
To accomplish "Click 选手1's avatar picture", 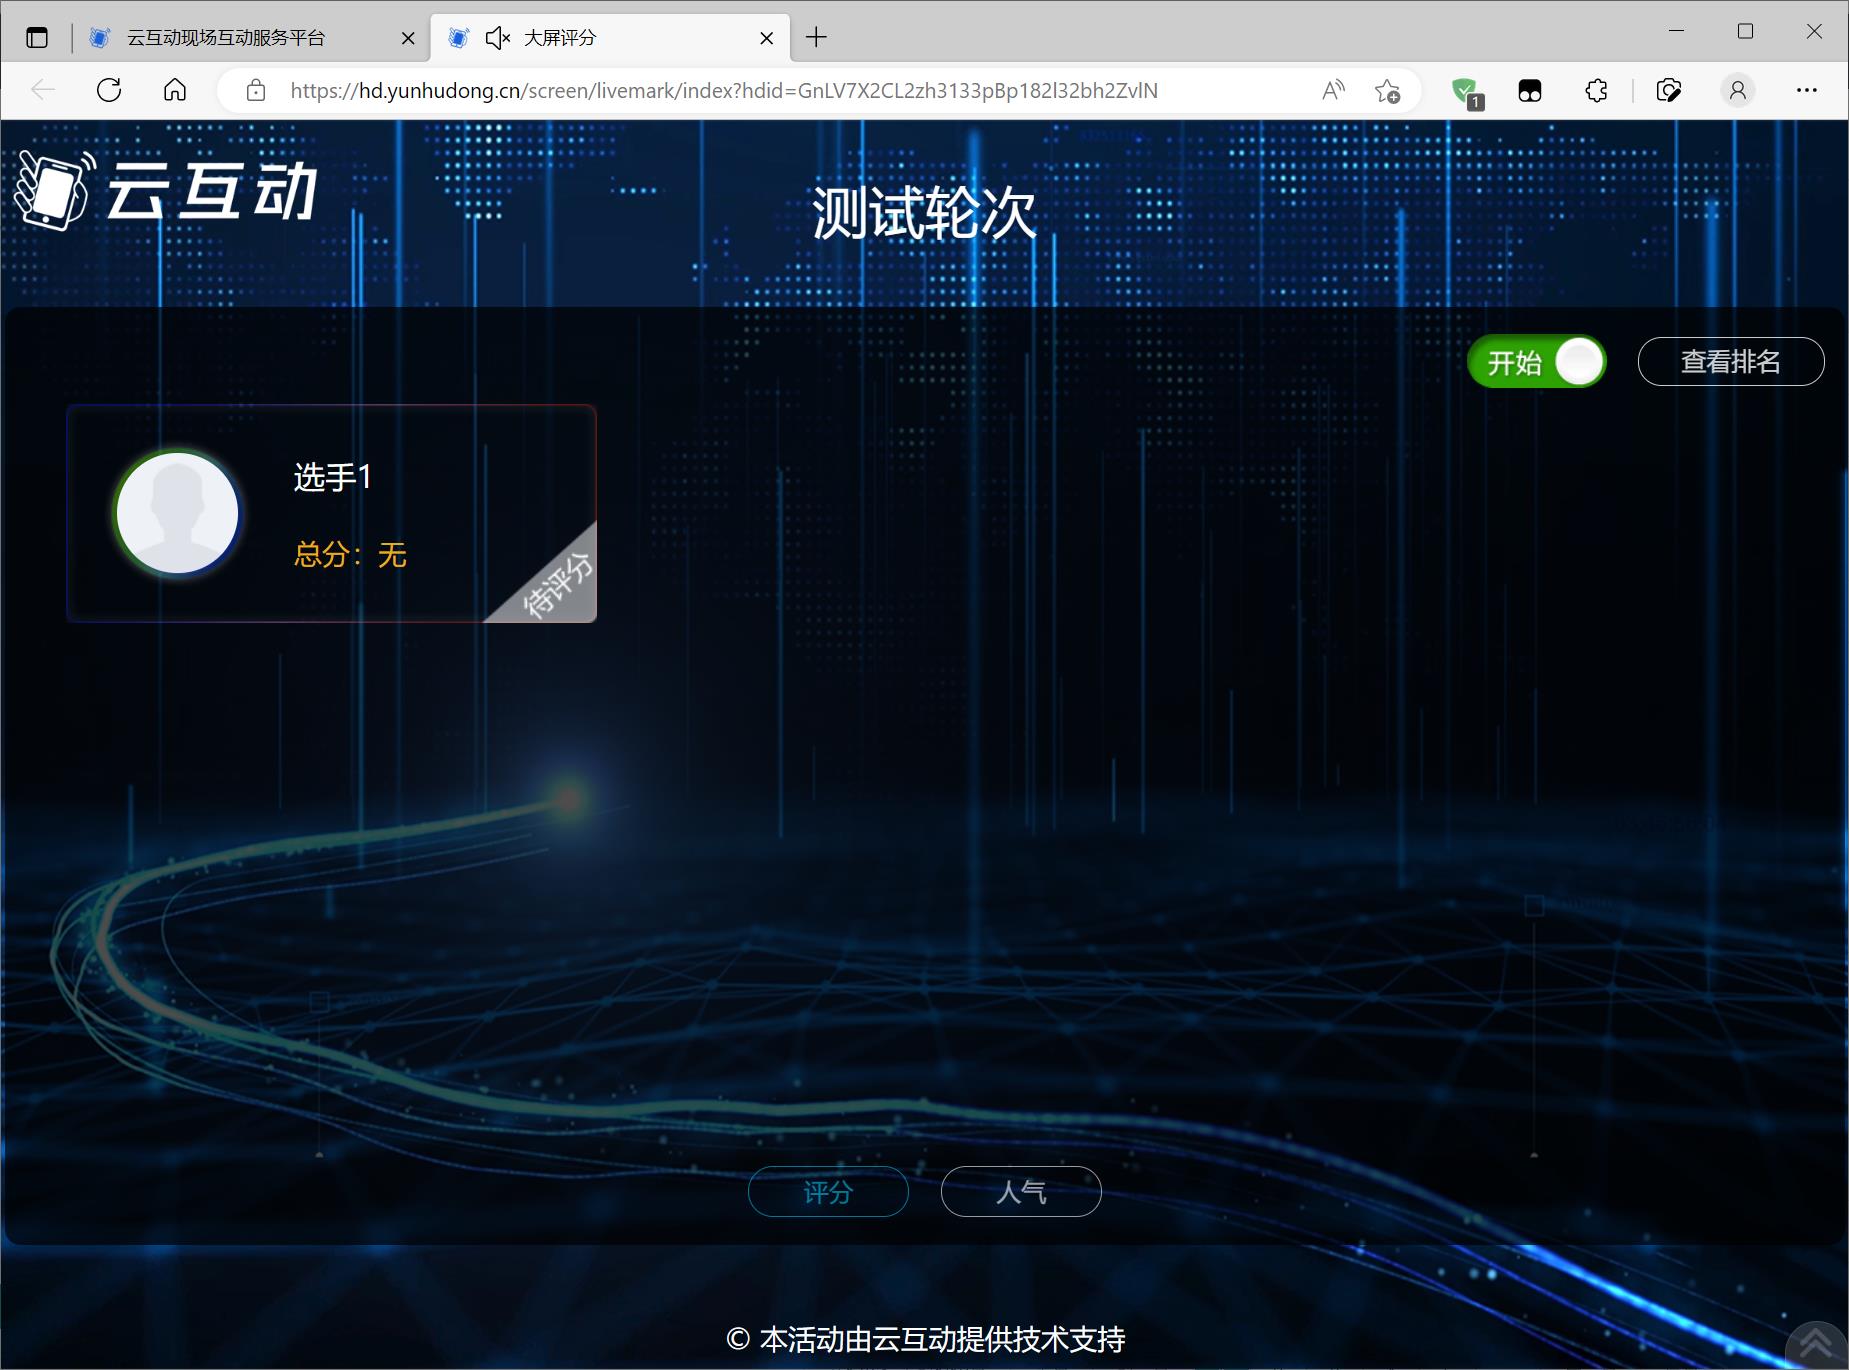I will tap(178, 513).
